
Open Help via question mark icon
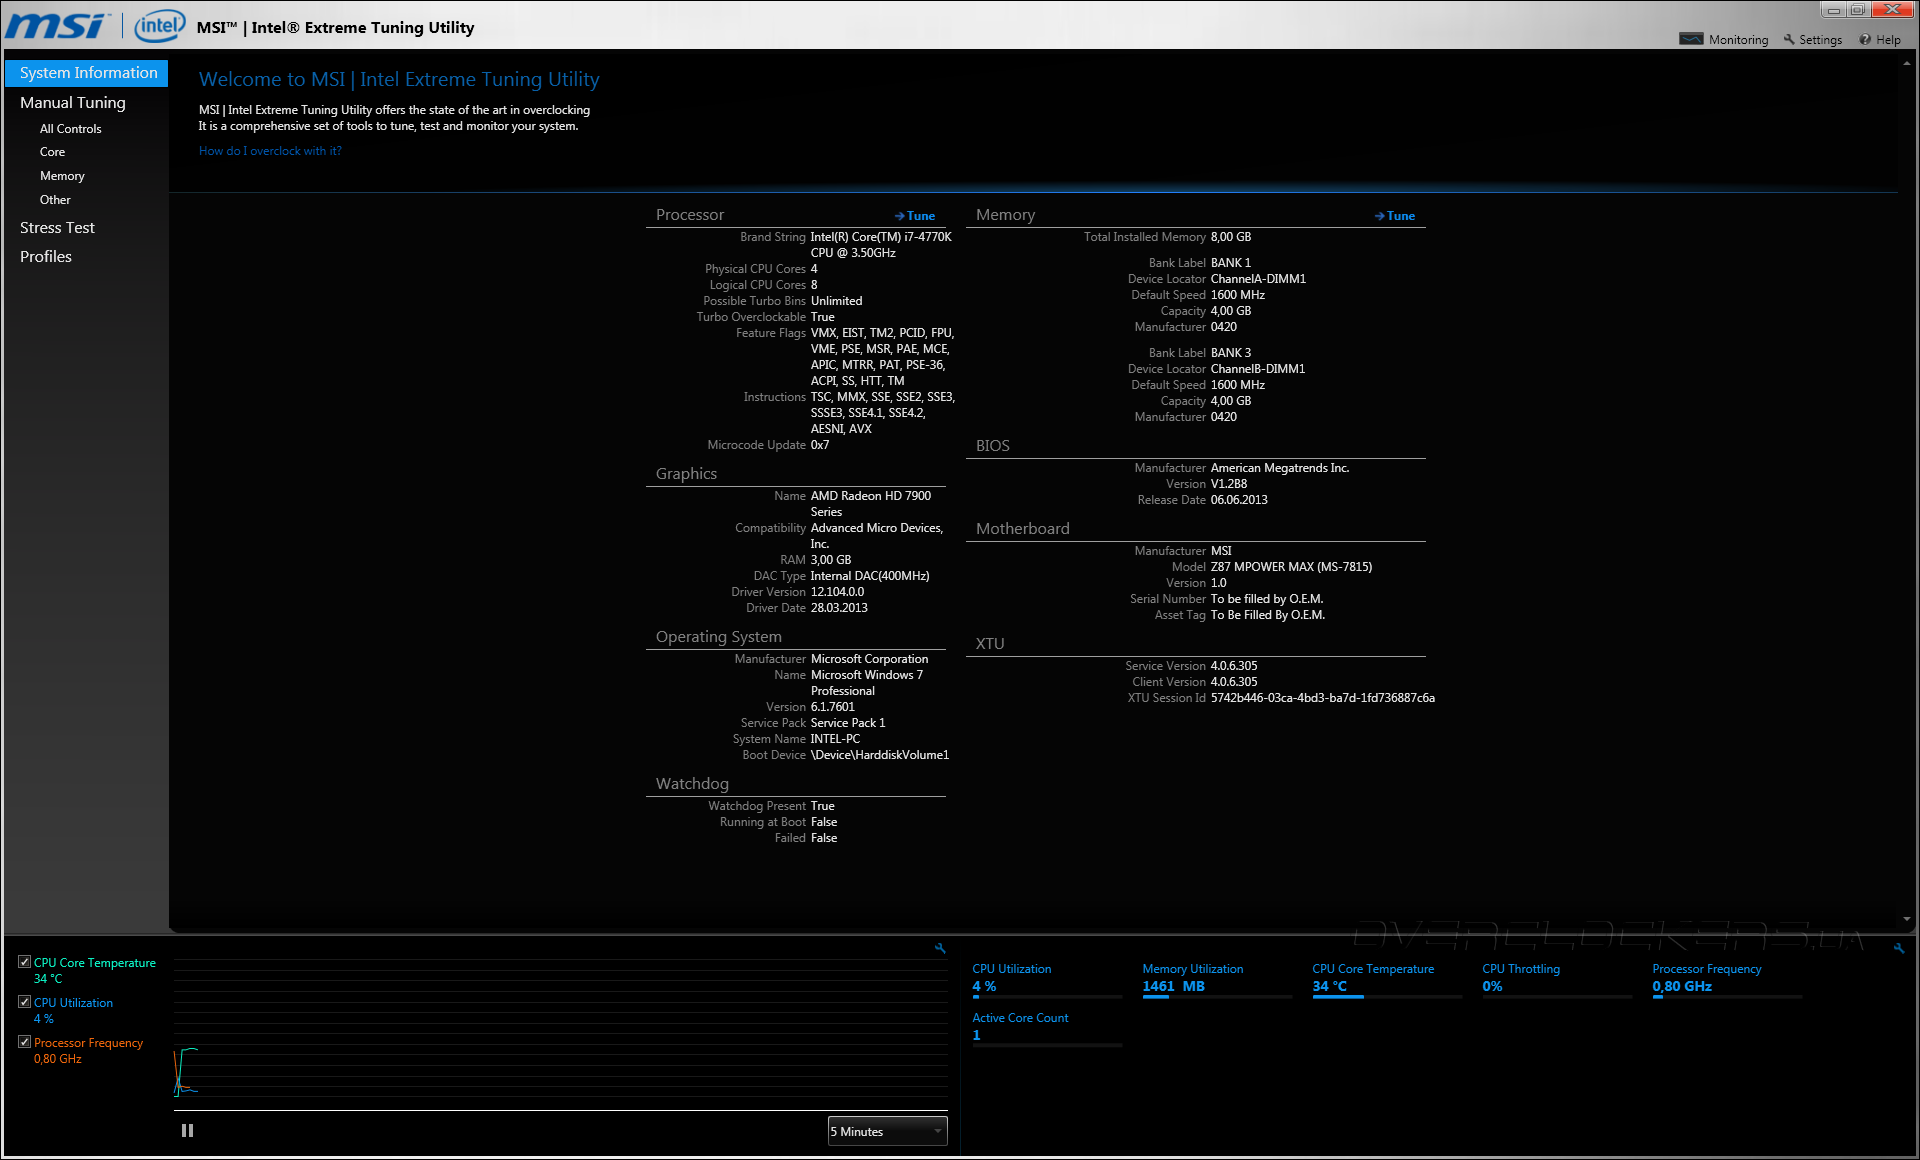click(1865, 39)
